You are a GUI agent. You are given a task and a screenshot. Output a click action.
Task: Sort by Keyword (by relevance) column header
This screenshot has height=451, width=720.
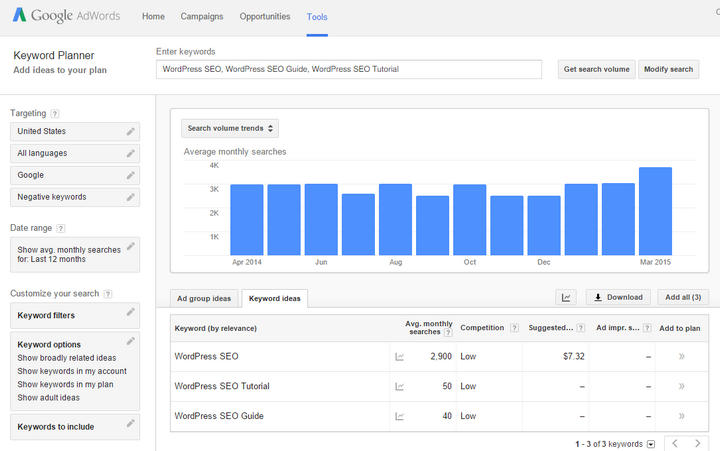215,328
